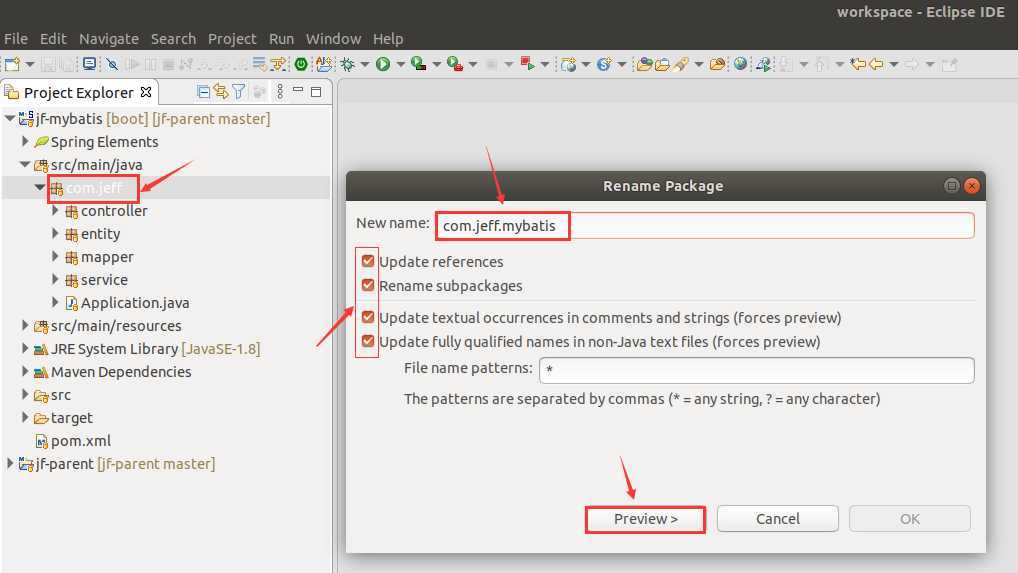Open the Window menu
This screenshot has height=573, width=1018.
pyautogui.click(x=333, y=39)
